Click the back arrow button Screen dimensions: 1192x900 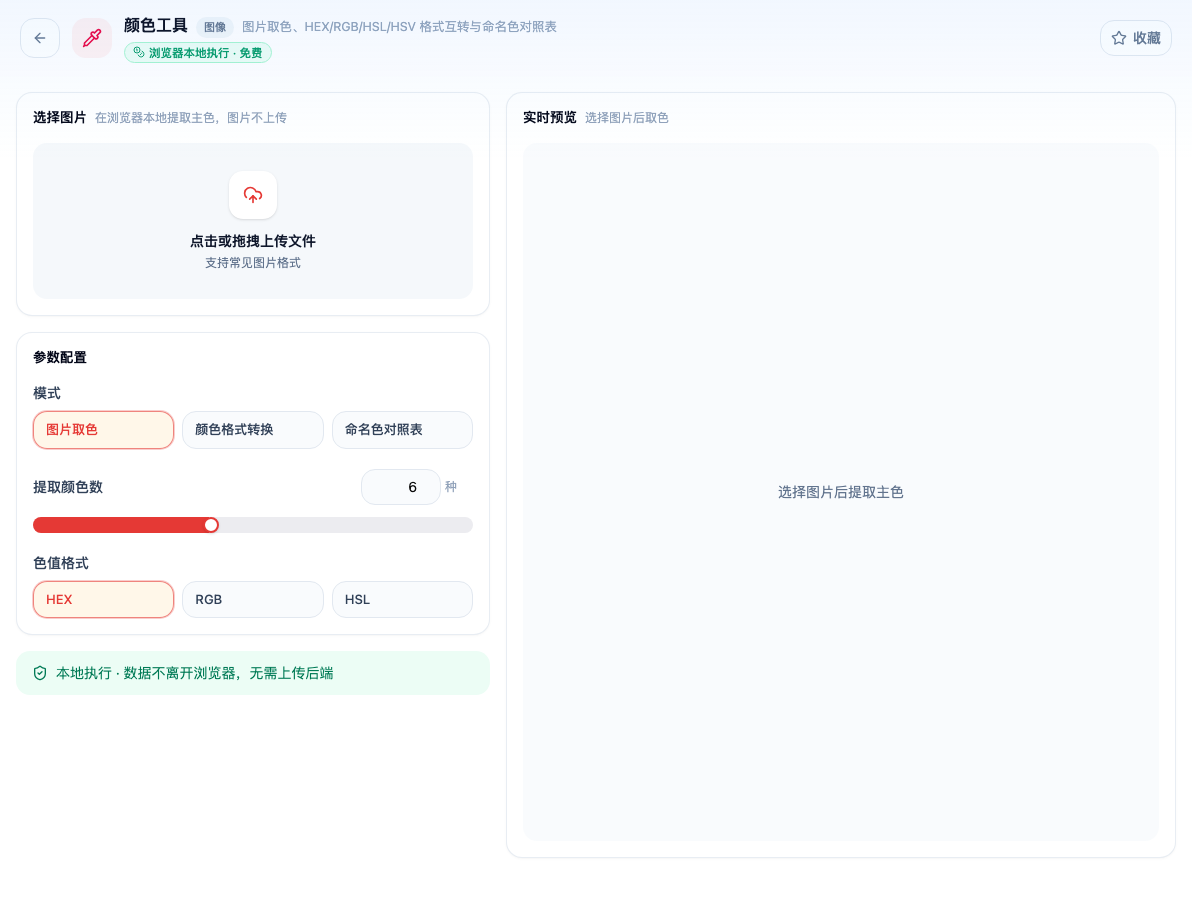coord(40,38)
